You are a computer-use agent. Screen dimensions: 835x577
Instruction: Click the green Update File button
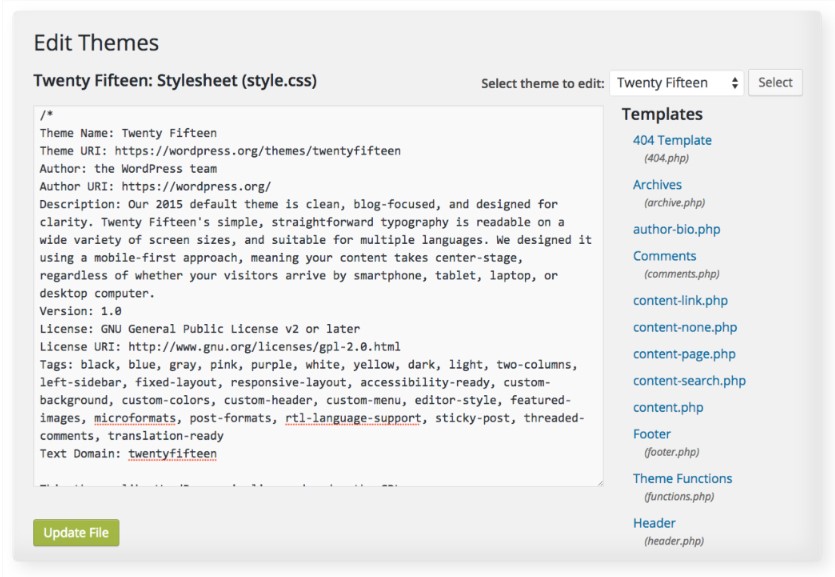(76, 532)
